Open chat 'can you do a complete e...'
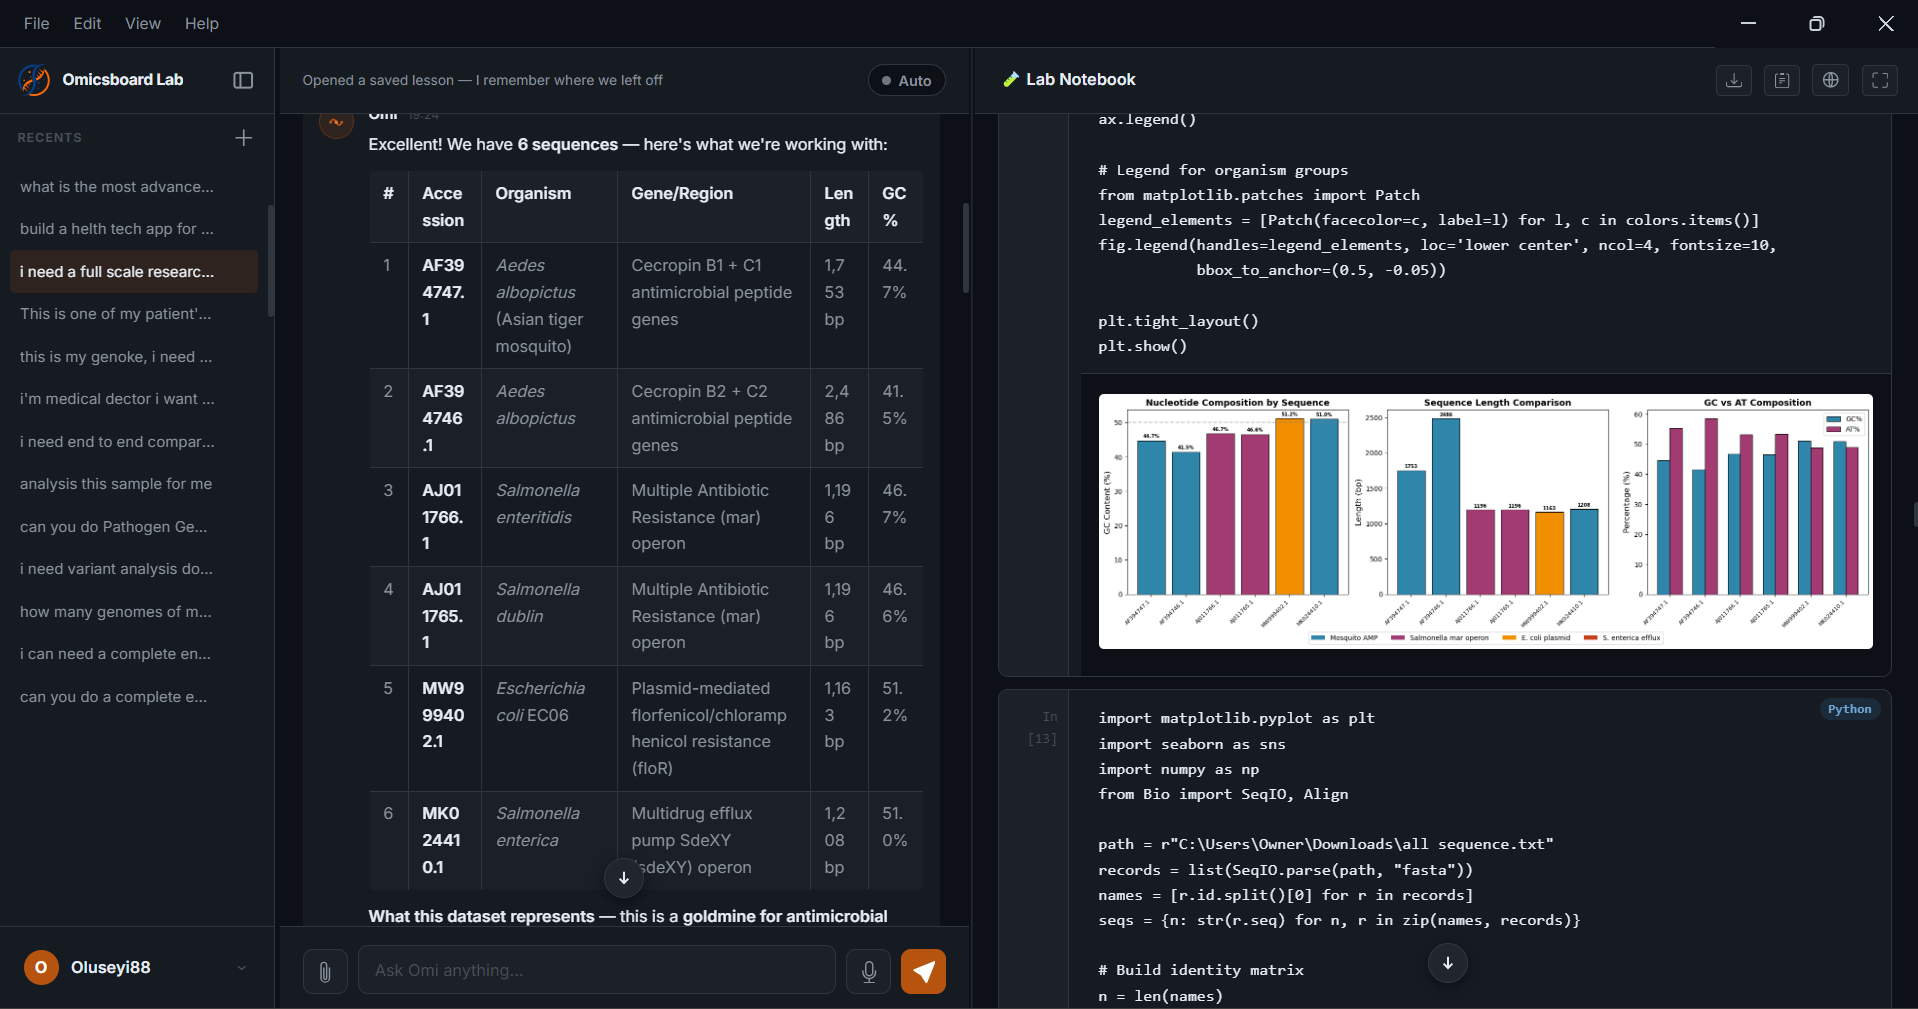This screenshot has height=1009, width=1918. [134, 696]
